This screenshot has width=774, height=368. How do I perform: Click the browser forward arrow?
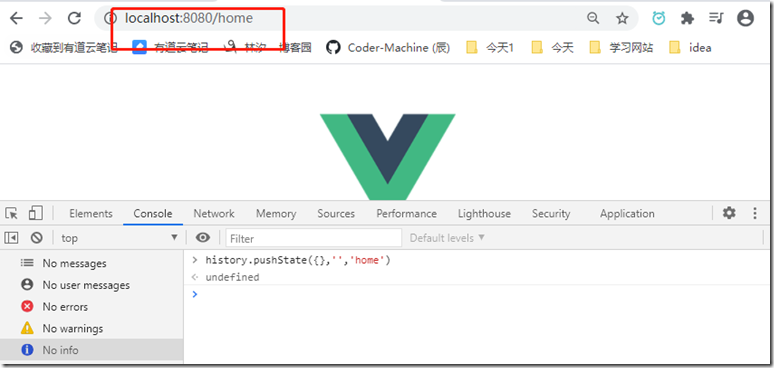point(45,19)
